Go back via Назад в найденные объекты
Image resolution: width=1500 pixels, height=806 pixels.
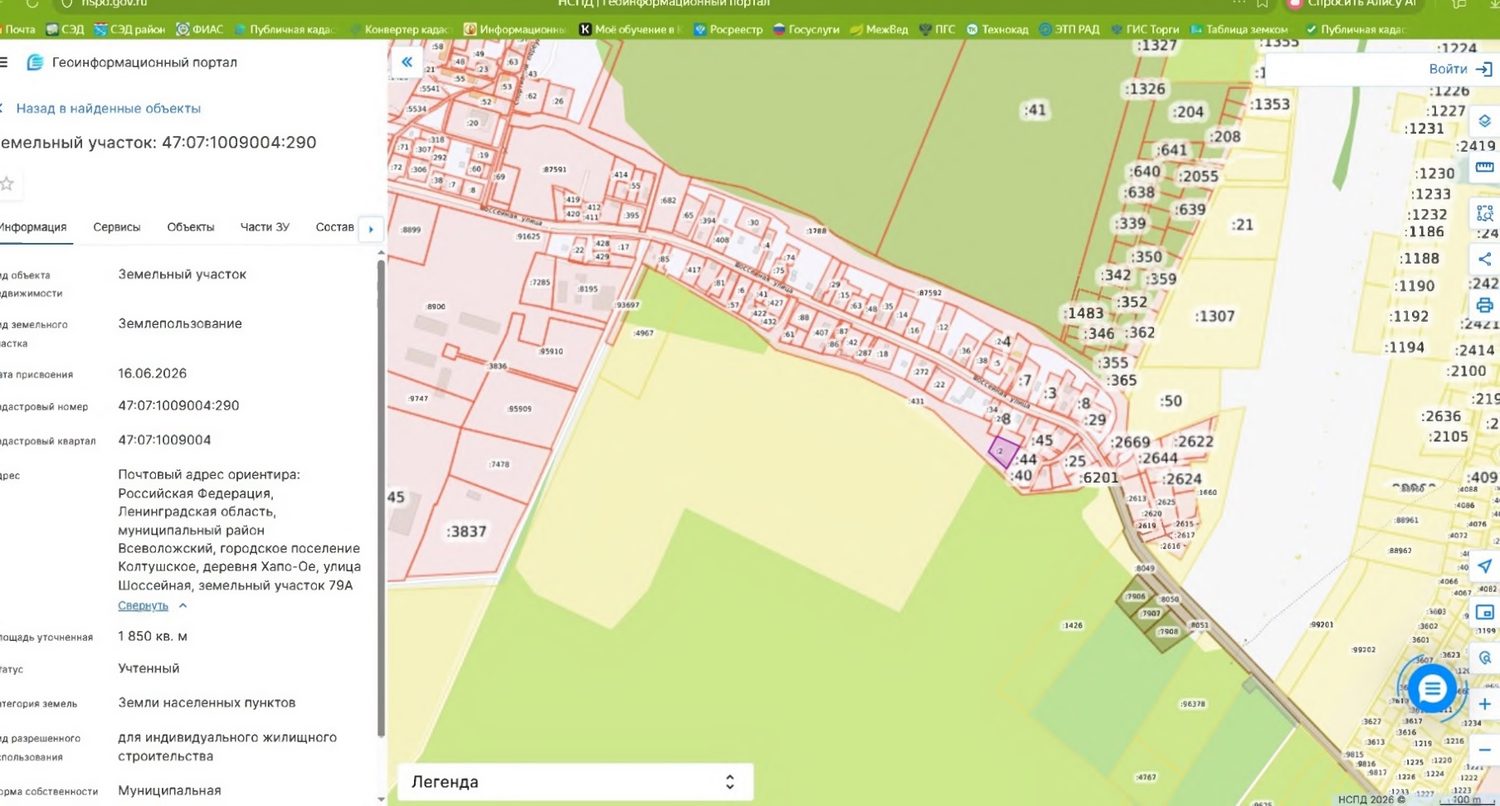(x=101, y=108)
